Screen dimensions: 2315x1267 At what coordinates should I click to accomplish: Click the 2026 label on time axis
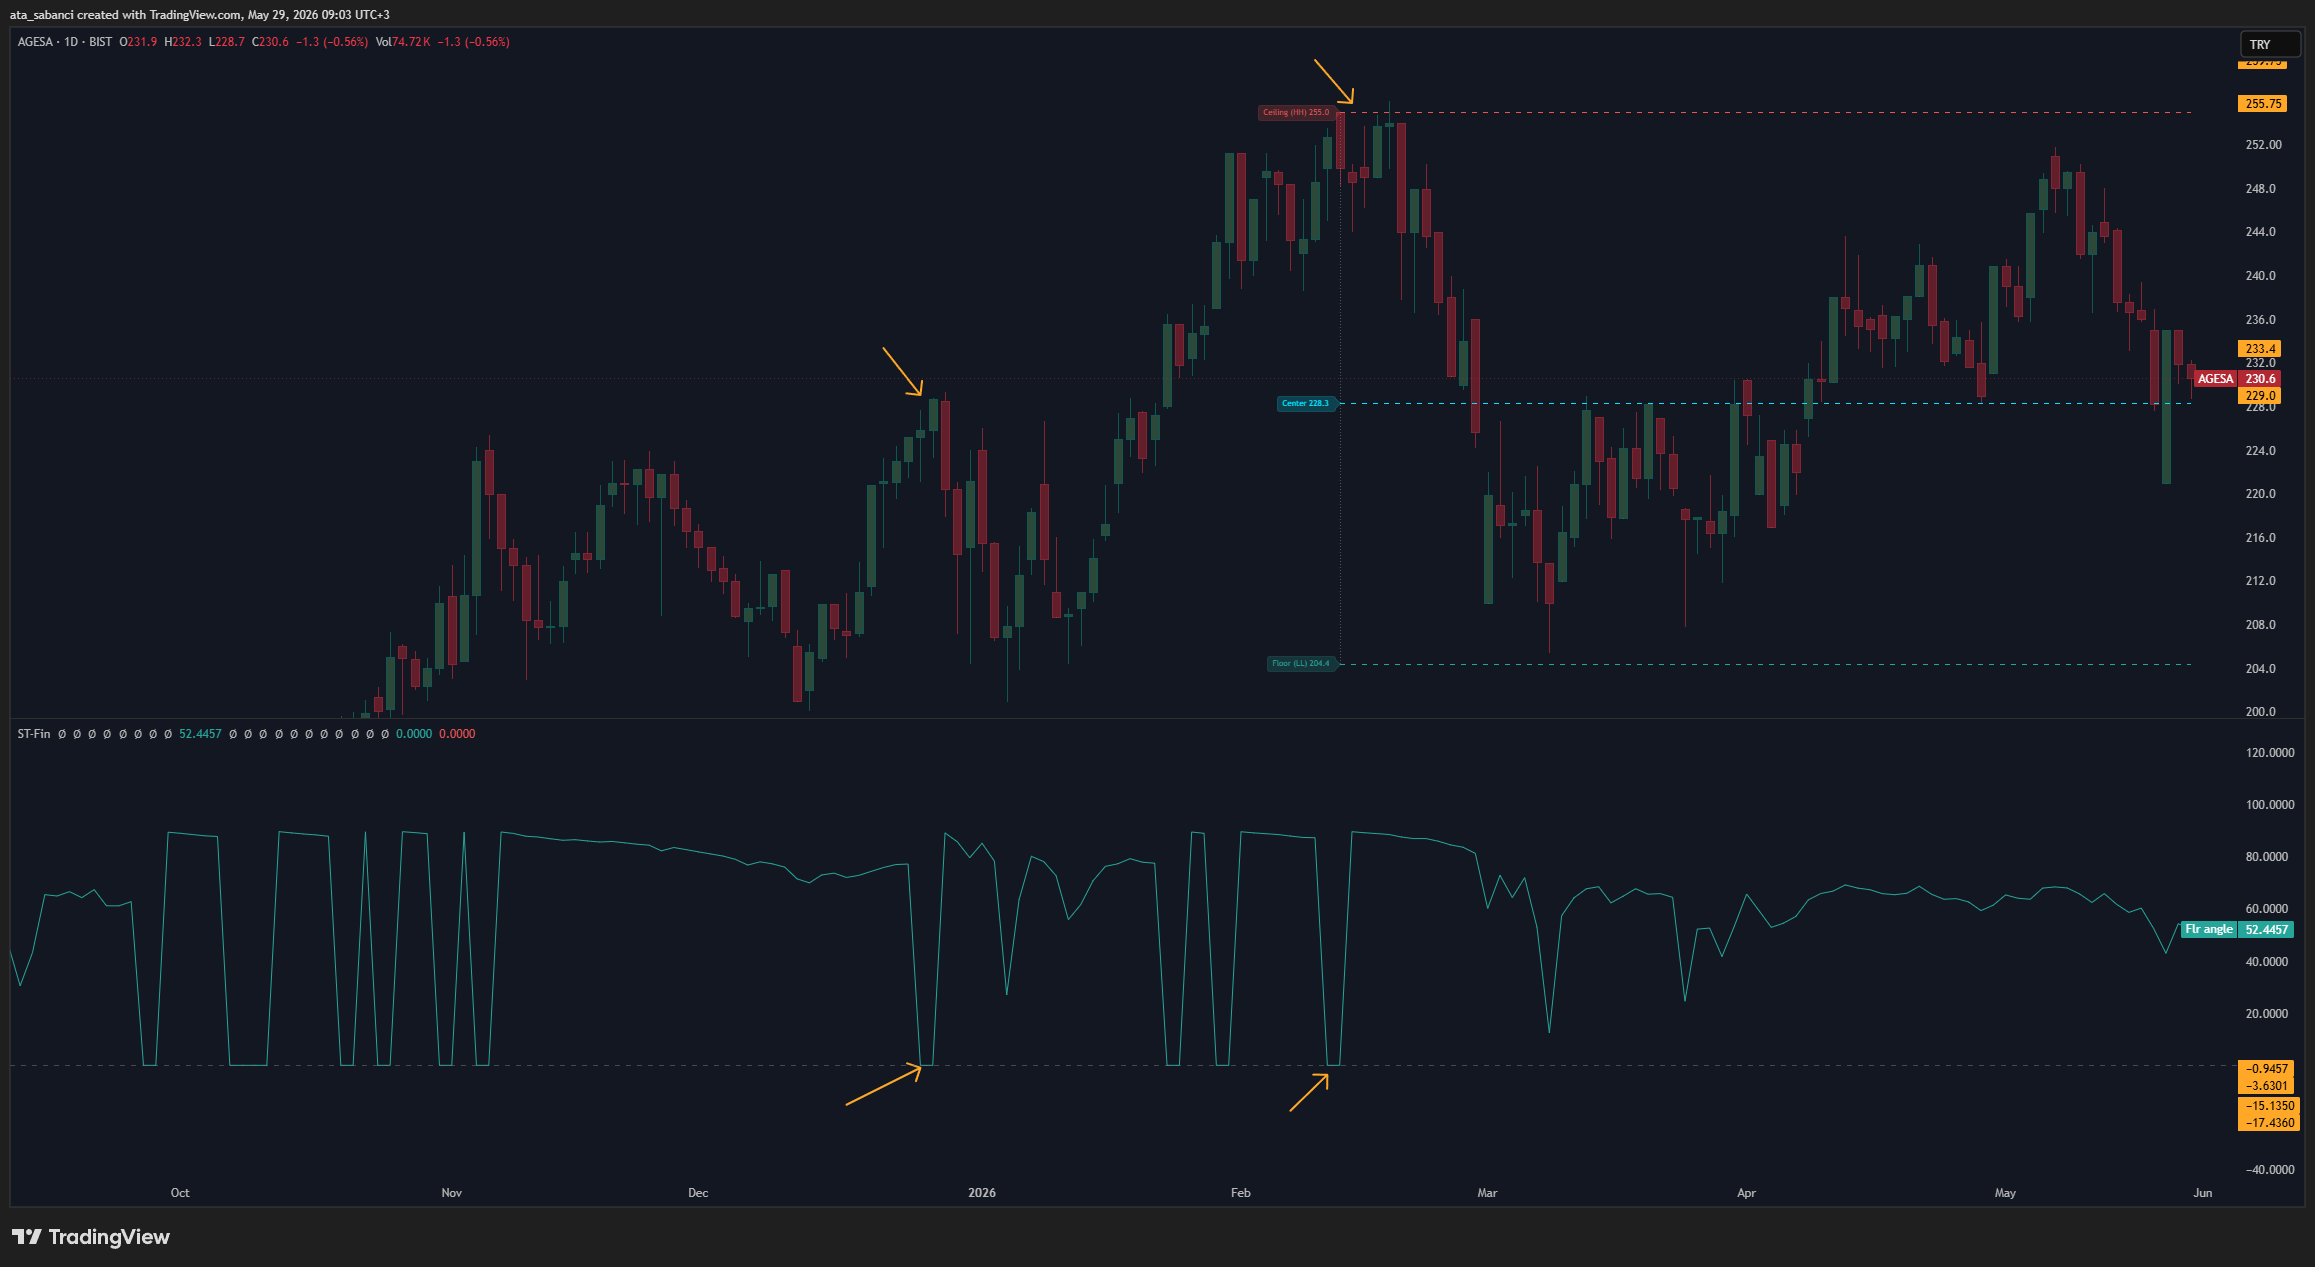click(982, 1193)
